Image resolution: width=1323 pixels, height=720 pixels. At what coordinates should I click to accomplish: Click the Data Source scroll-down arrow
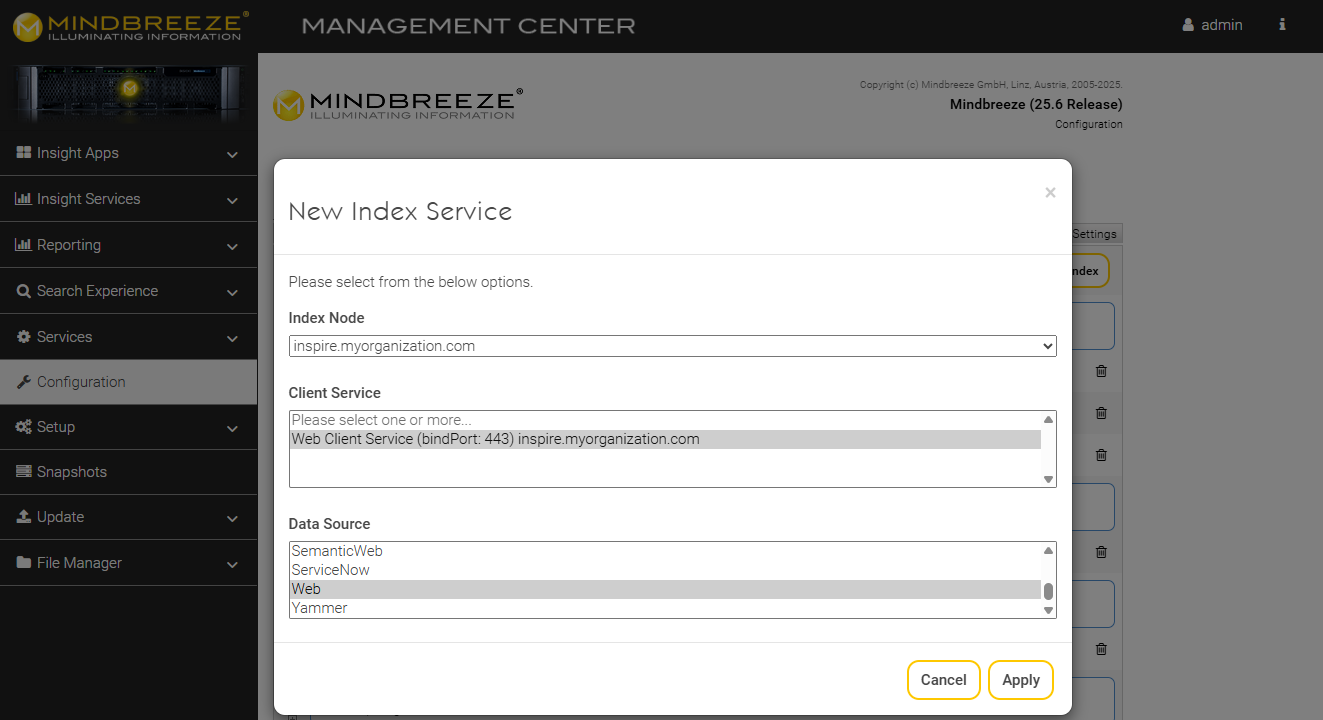(x=1048, y=611)
